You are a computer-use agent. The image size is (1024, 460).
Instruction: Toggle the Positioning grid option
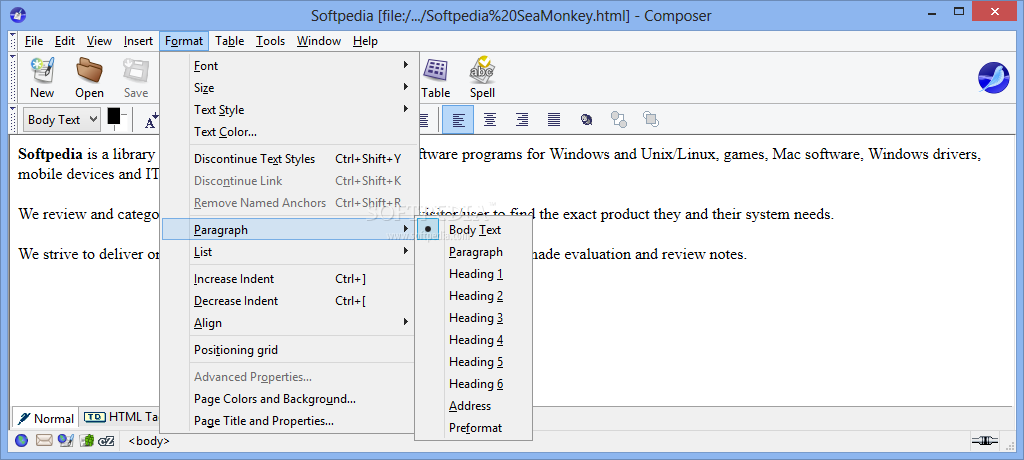click(x=288, y=350)
